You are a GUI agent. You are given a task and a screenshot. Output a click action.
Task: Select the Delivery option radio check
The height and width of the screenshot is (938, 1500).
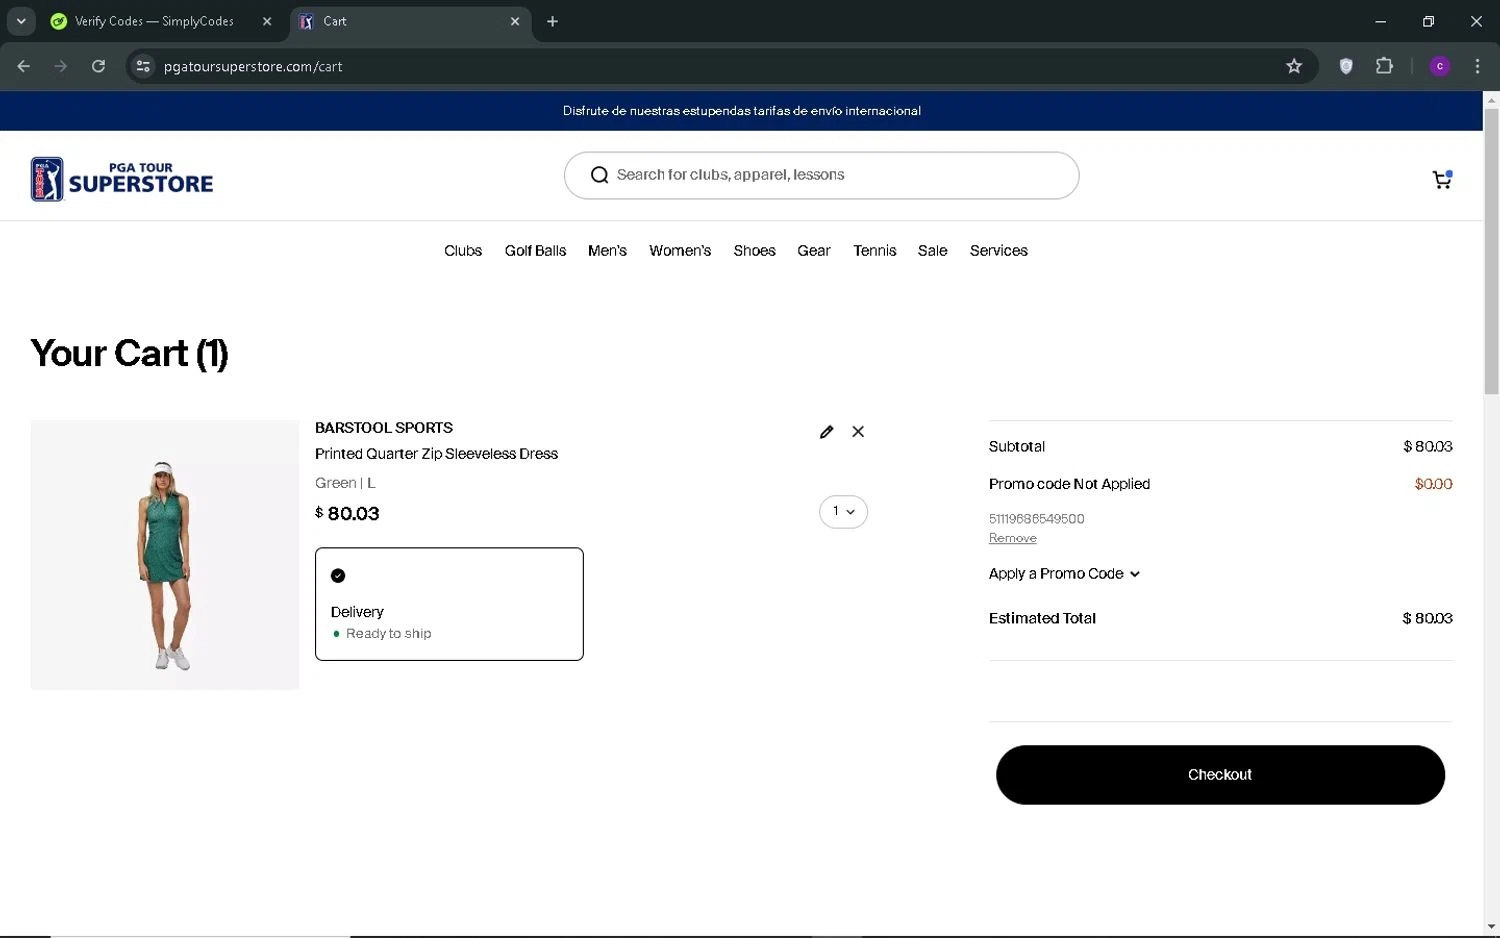[338, 576]
